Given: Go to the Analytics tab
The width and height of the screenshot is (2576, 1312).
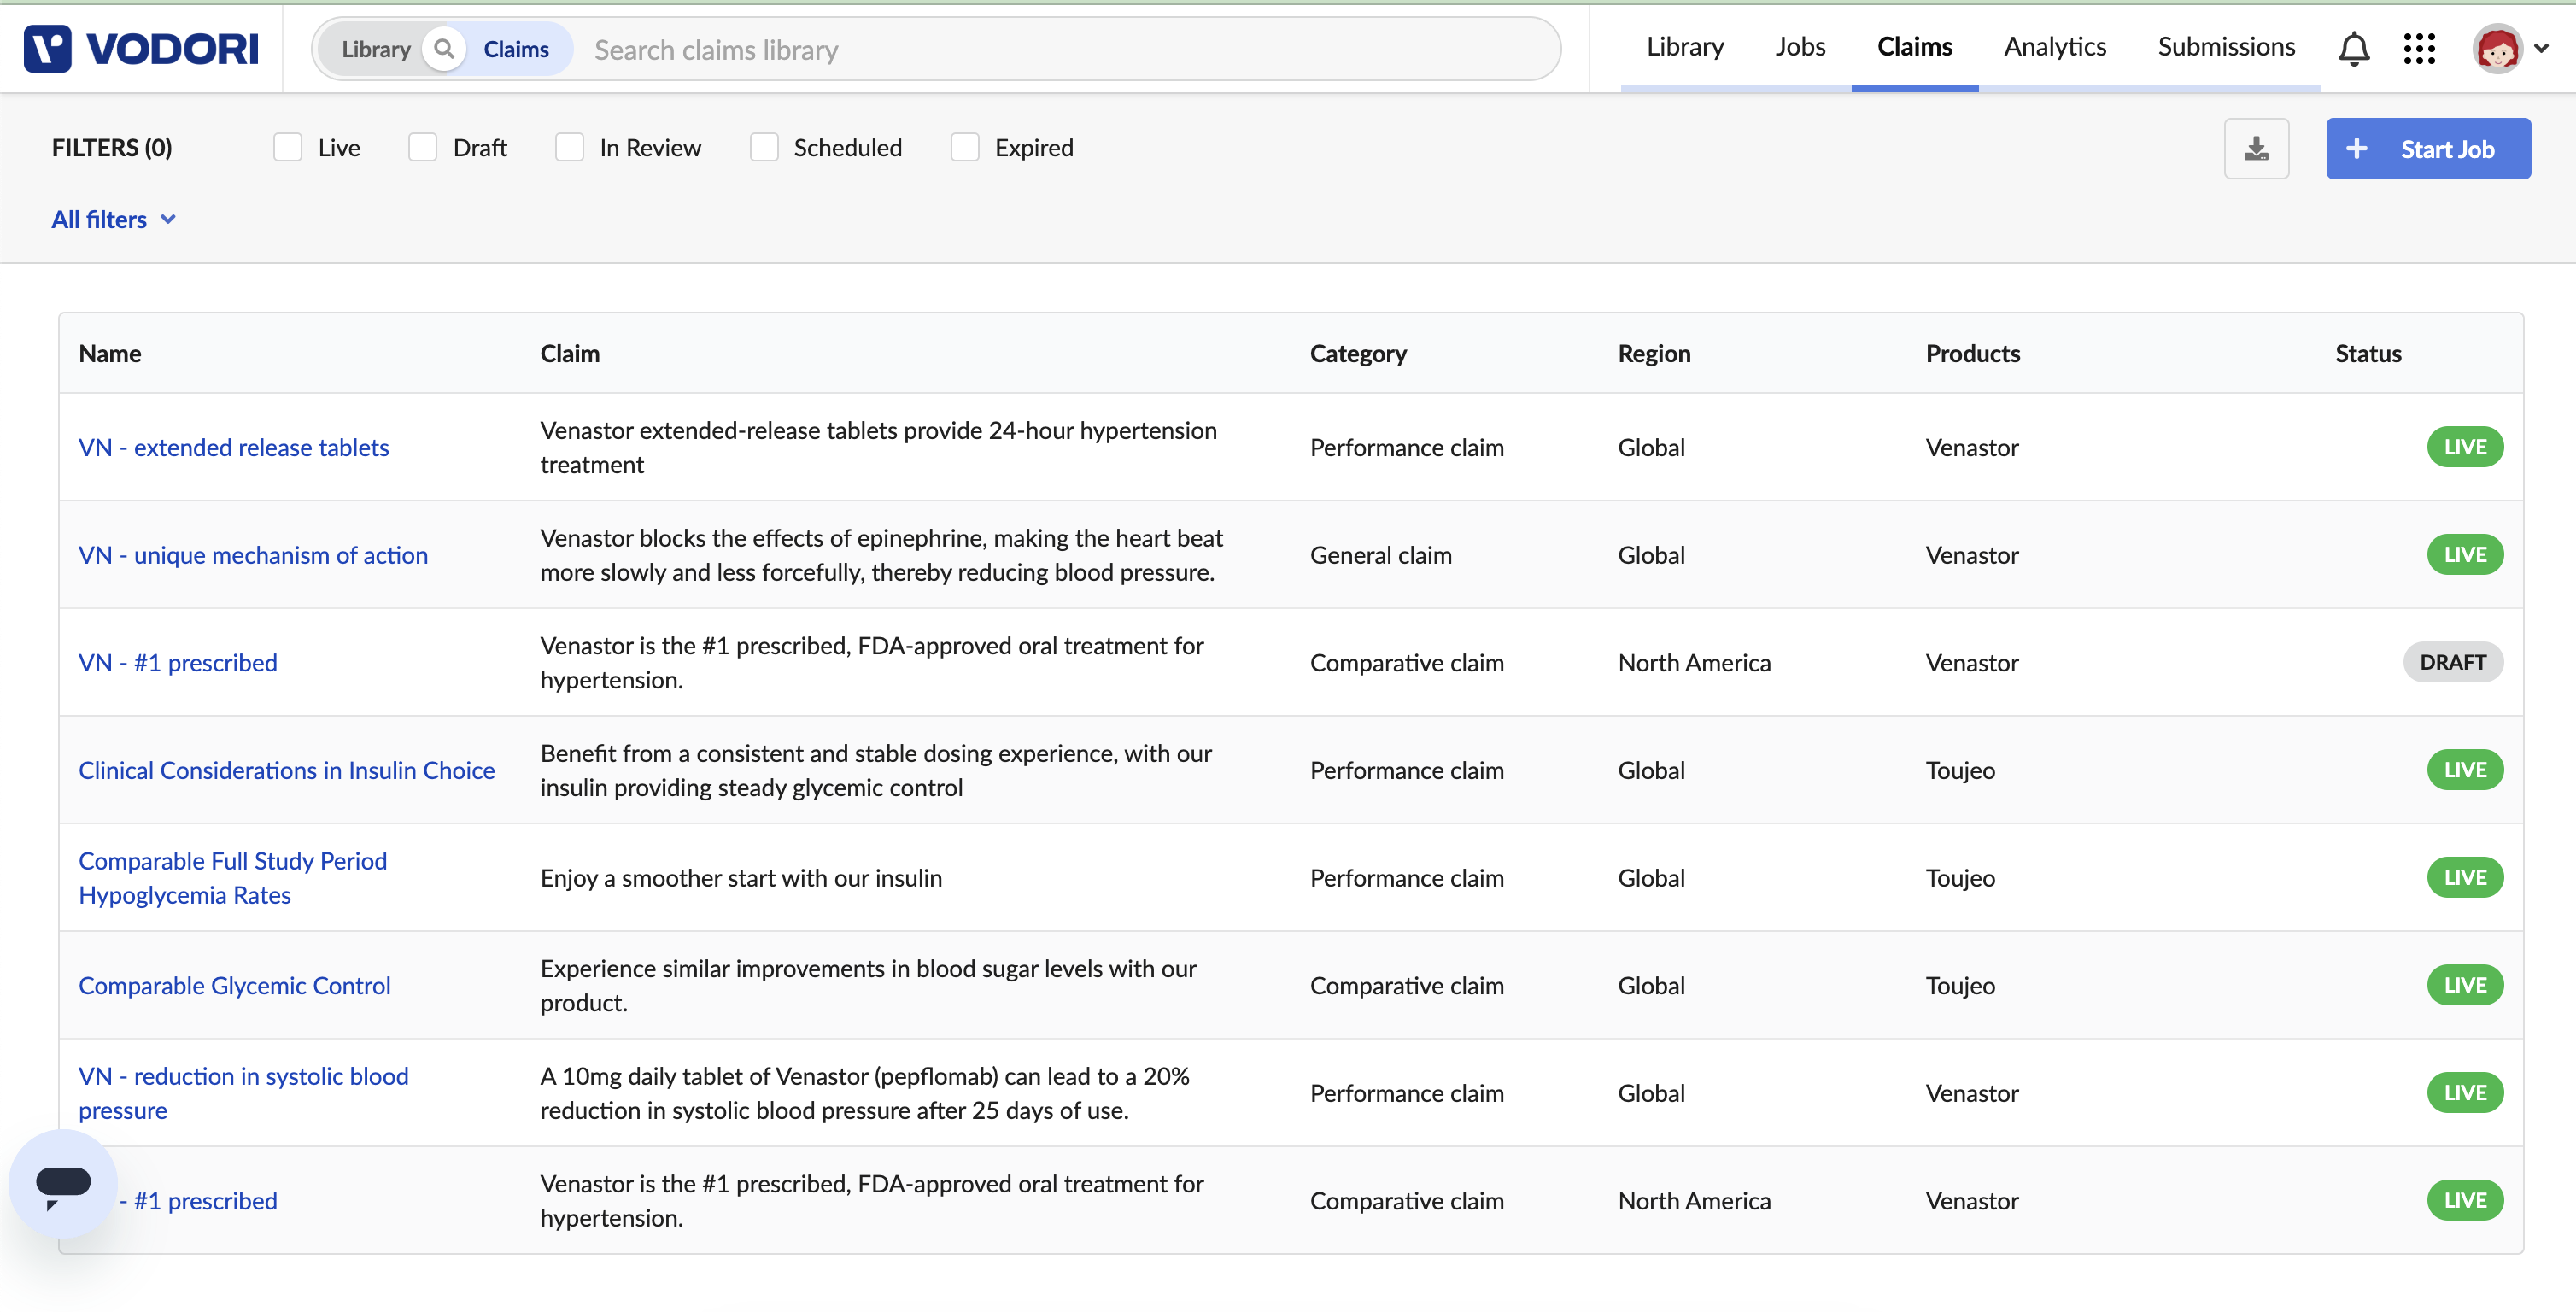Looking at the screenshot, I should tap(2055, 47).
